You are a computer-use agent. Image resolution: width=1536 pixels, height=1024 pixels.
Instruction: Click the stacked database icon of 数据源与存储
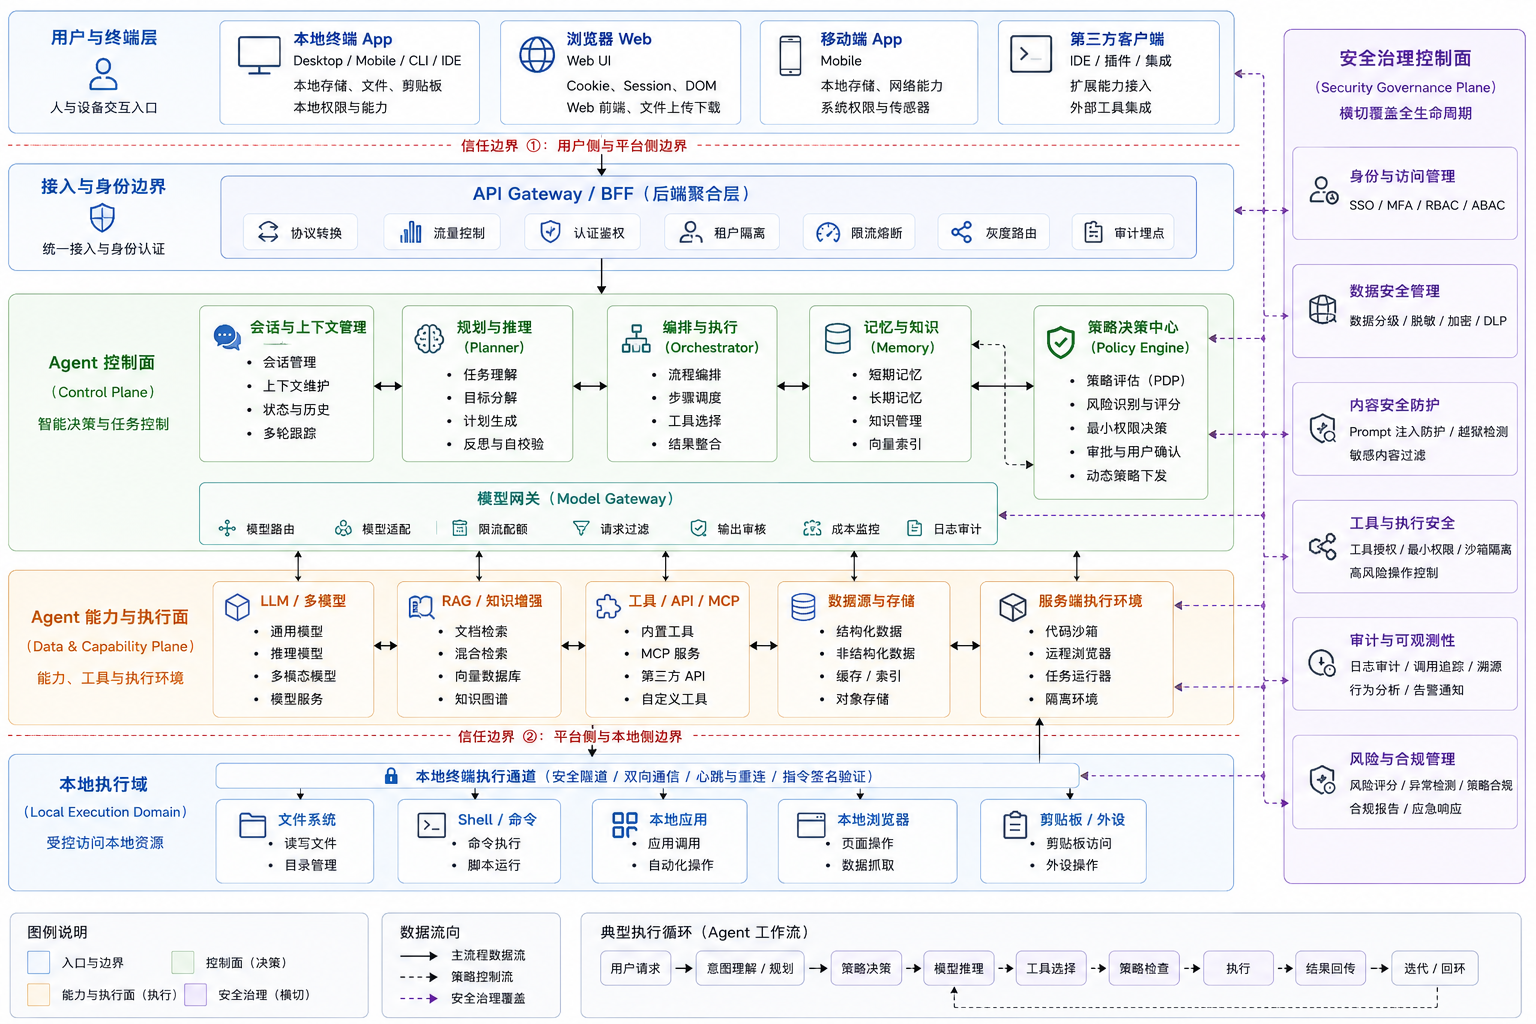(804, 606)
